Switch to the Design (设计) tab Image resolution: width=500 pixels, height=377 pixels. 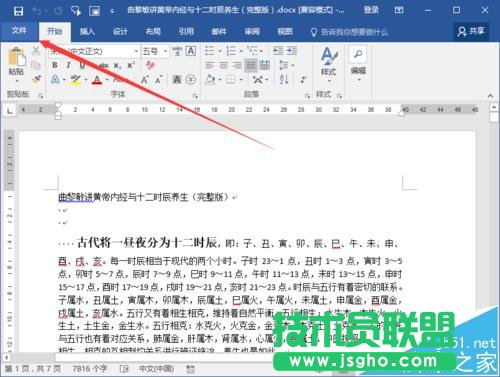[x=120, y=32]
